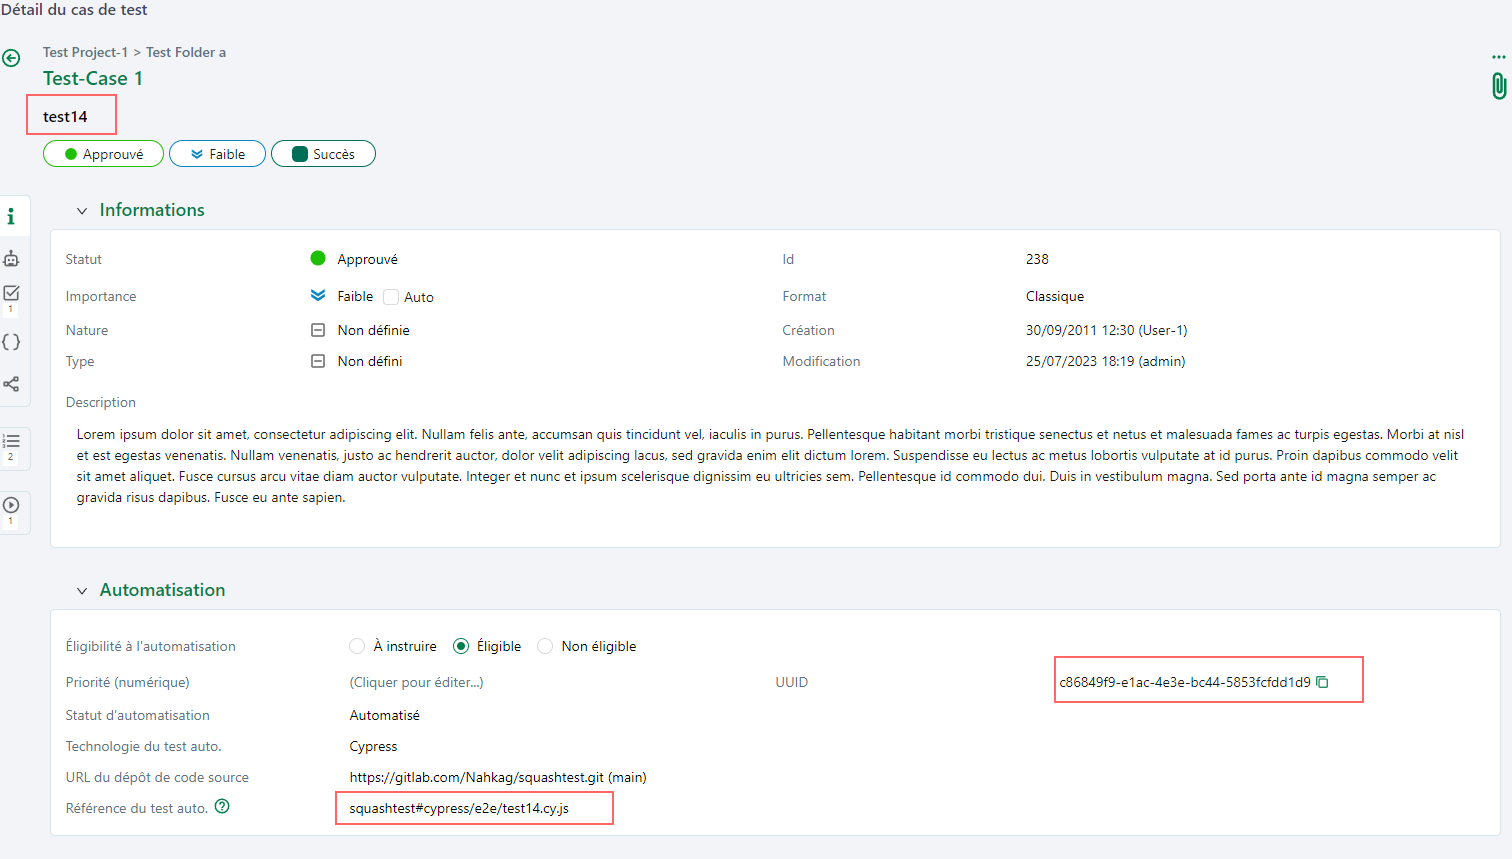The width and height of the screenshot is (1512, 859).
Task: Open the share-nodes icon sidebar tab
Action: click(x=11, y=384)
